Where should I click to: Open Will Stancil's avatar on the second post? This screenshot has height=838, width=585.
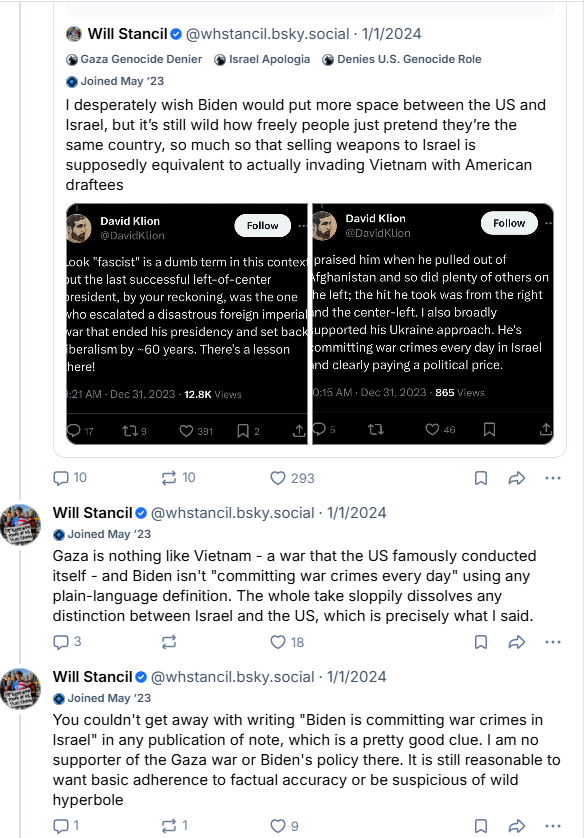(20, 524)
